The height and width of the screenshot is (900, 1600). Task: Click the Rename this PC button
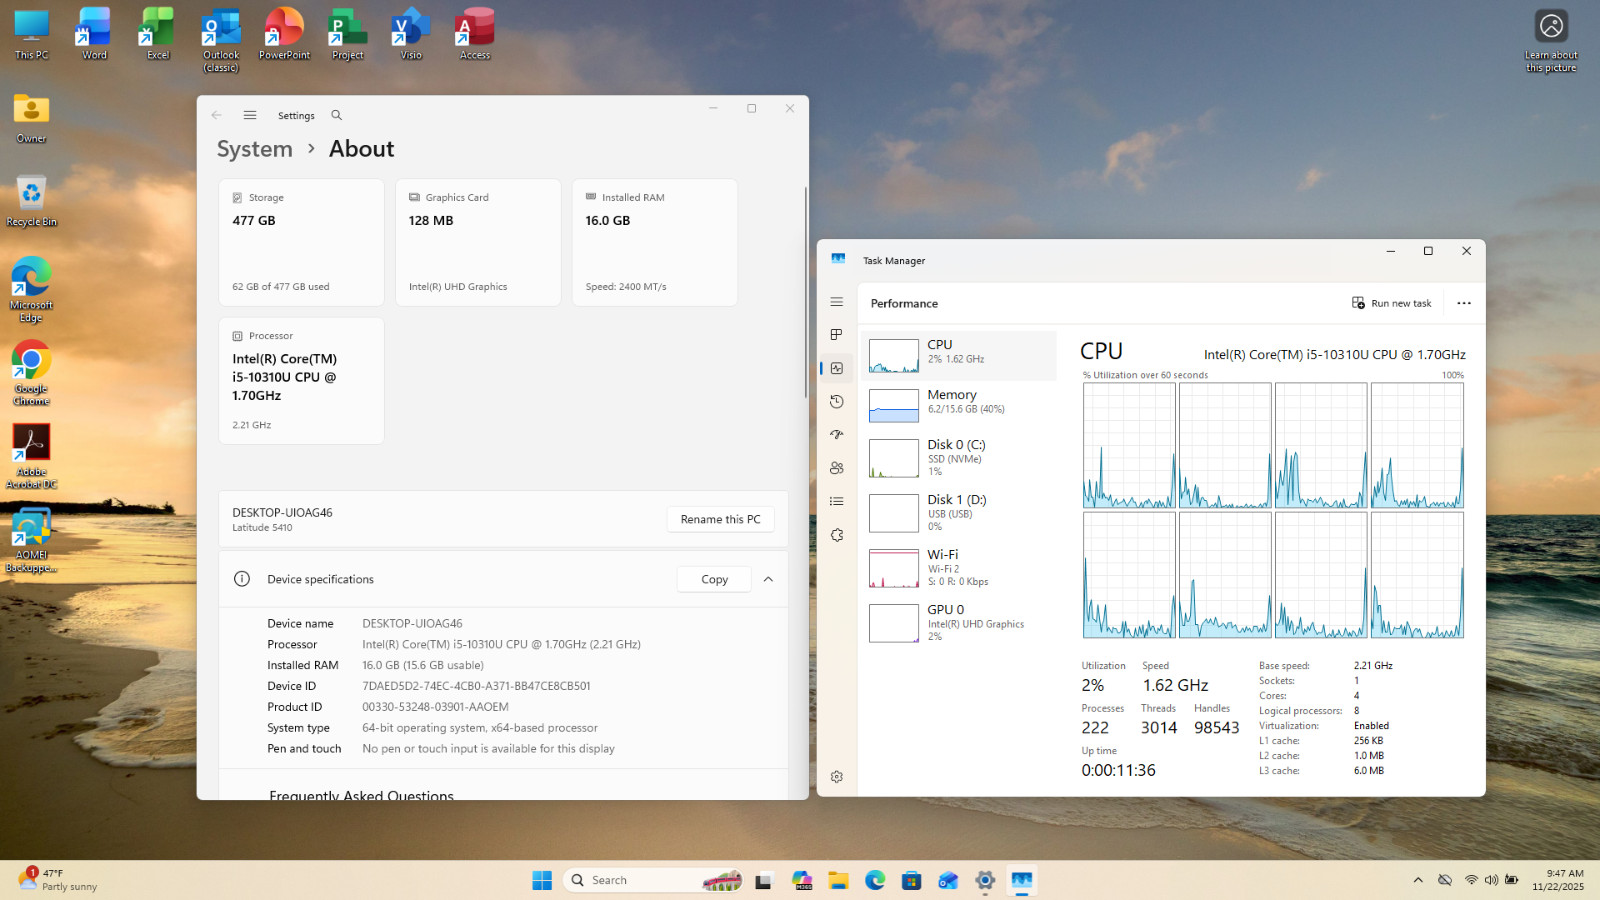720,519
